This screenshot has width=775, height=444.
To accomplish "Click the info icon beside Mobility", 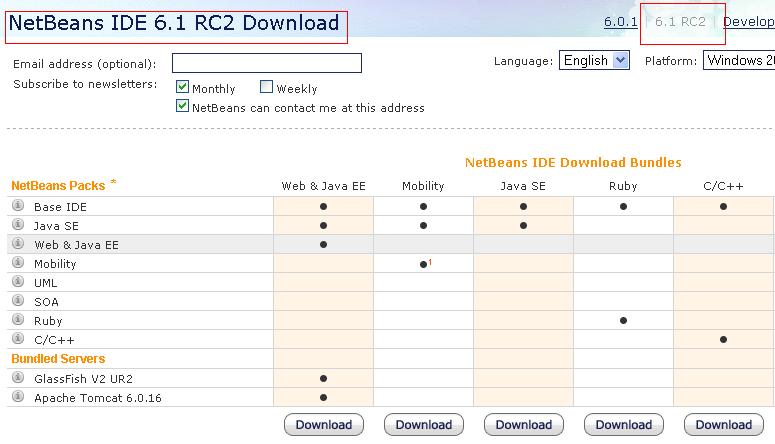I will pyautogui.click(x=18, y=263).
